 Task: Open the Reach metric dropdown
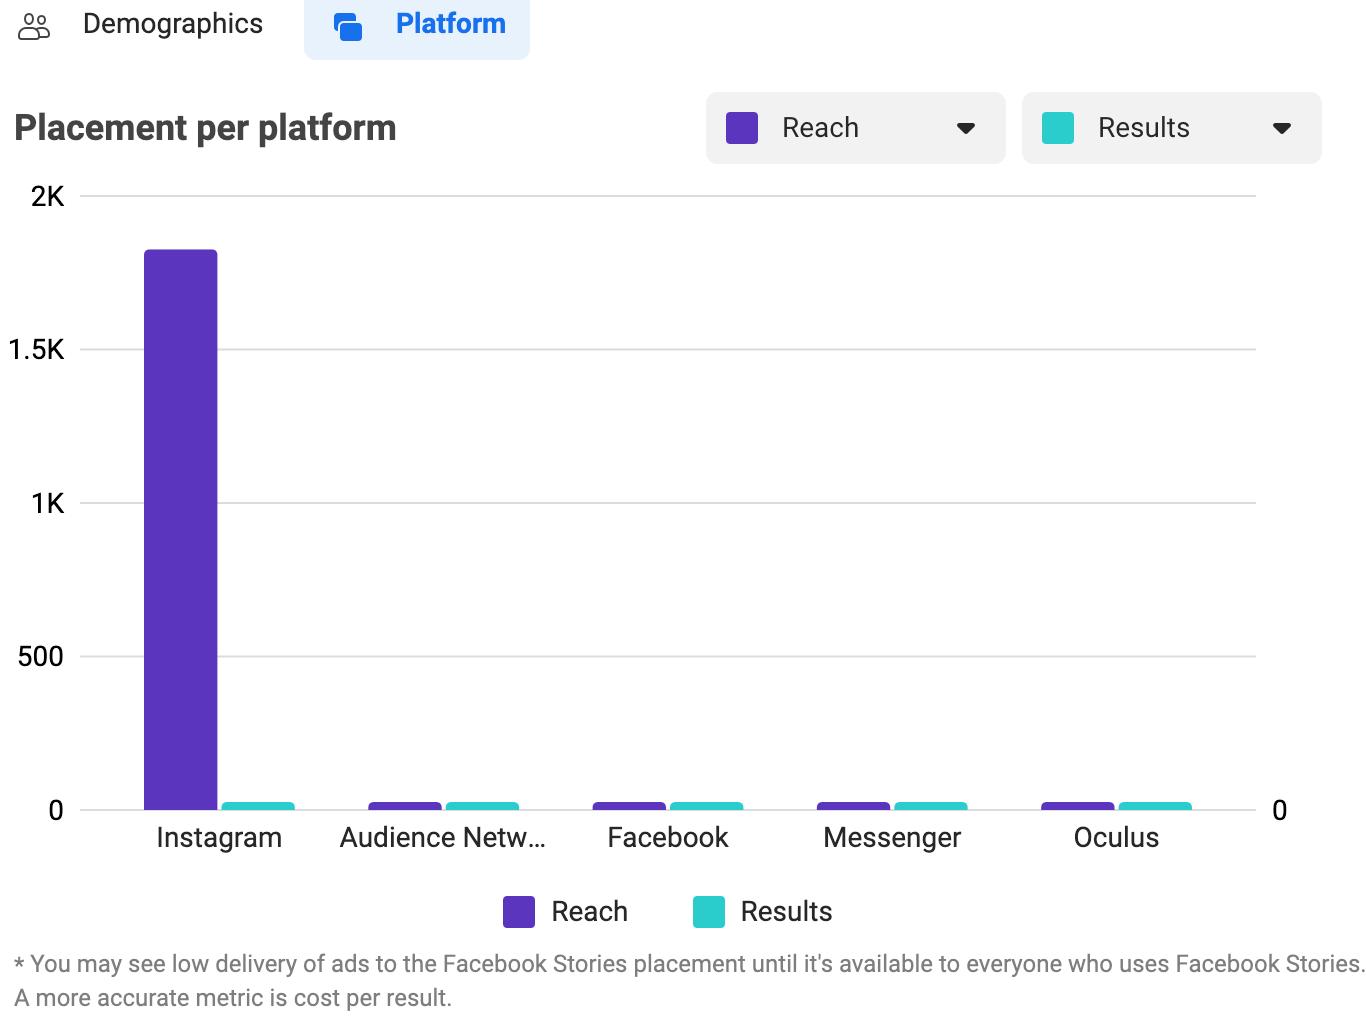pyautogui.click(x=855, y=128)
